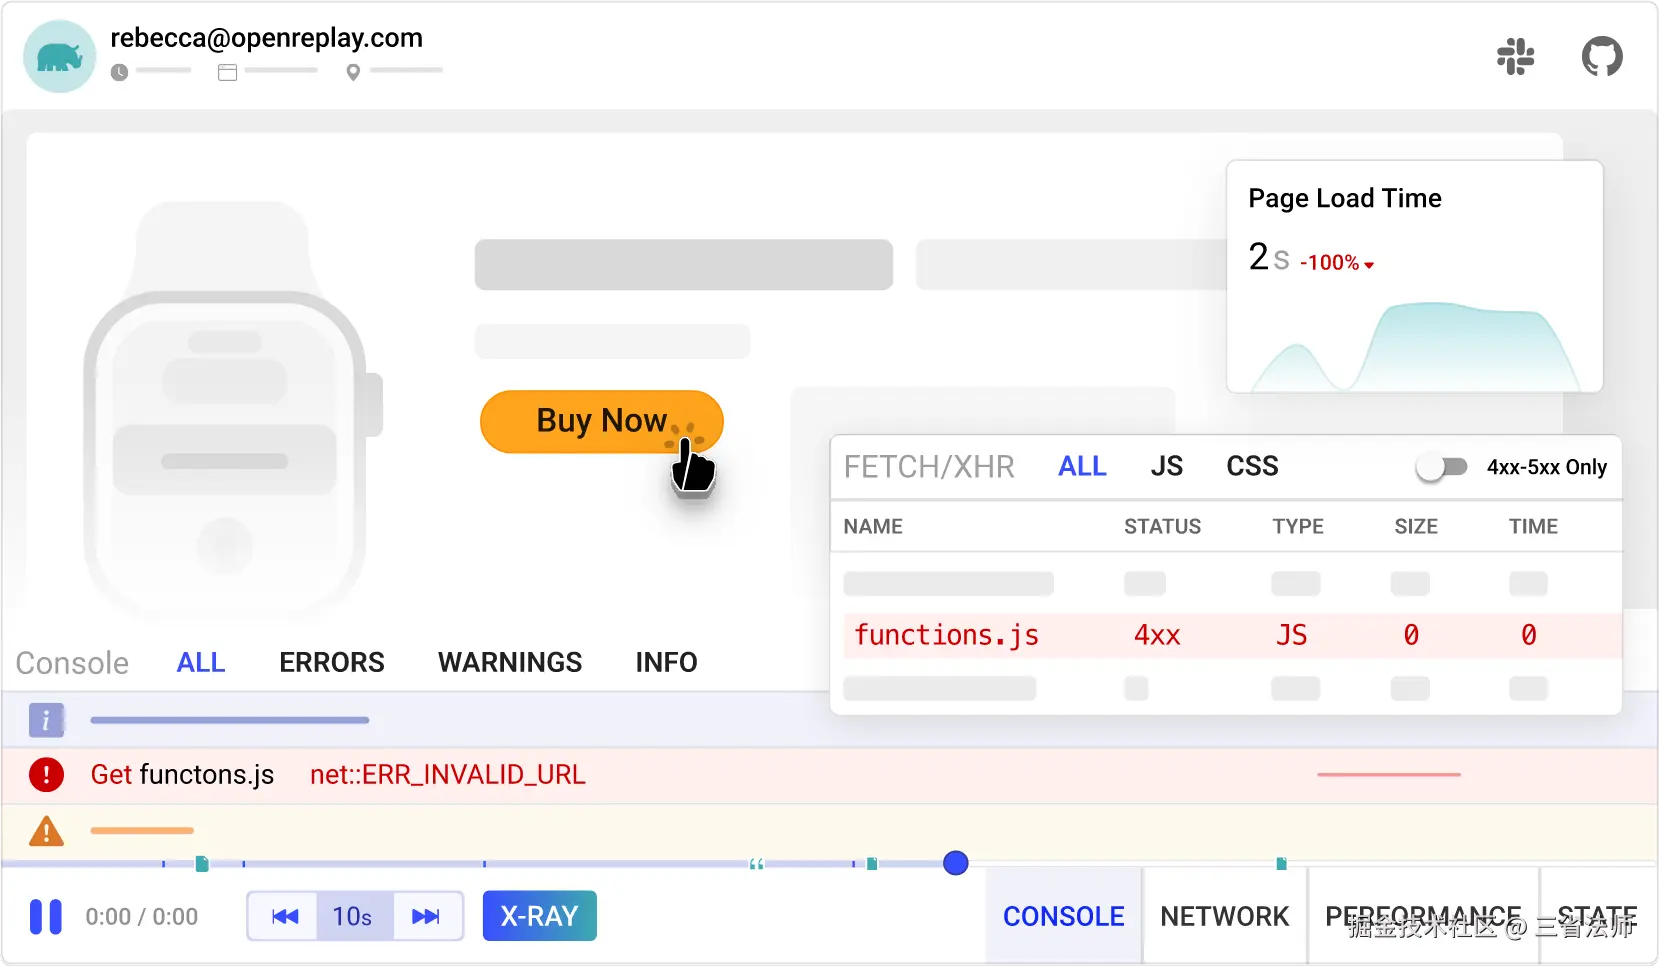Screen dimensions: 1659x966
Task: Show WARNINGS in the console
Action: tap(510, 663)
